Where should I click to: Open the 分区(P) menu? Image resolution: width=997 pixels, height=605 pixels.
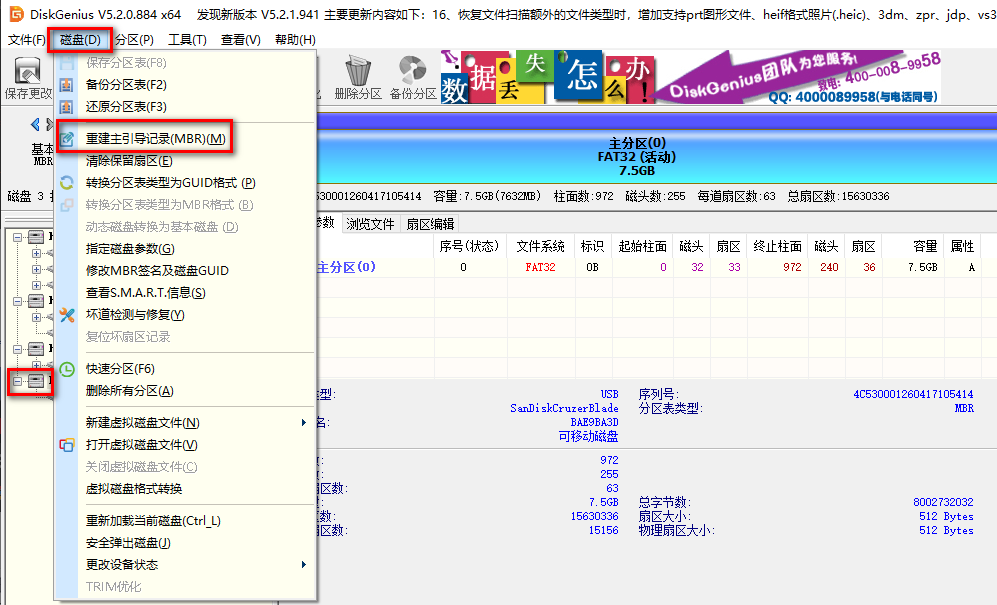pyautogui.click(x=134, y=39)
